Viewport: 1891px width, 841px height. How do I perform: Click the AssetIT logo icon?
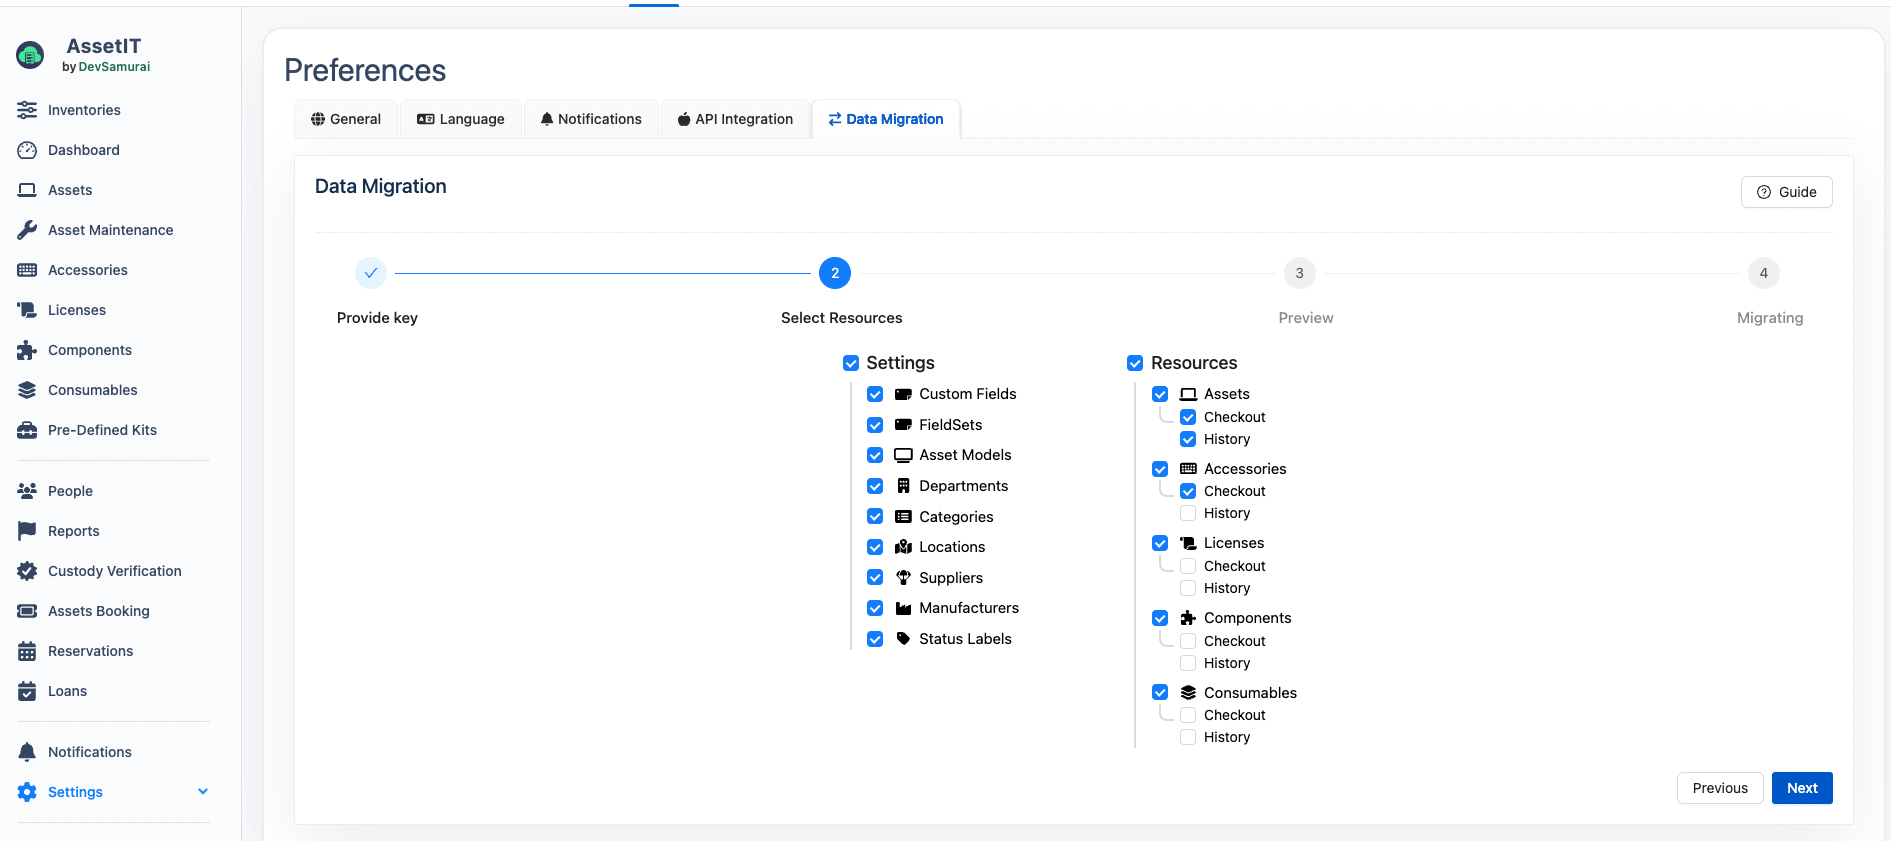pos(30,55)
